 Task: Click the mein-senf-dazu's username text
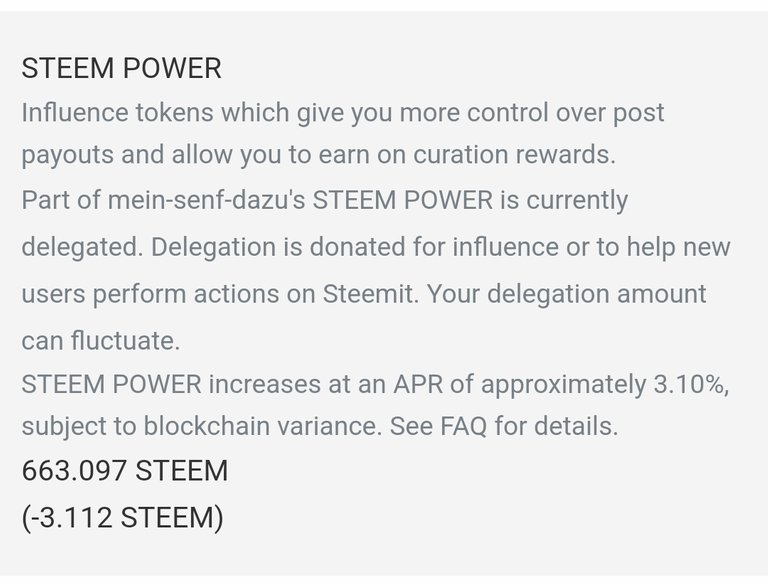tap(206, 200)
